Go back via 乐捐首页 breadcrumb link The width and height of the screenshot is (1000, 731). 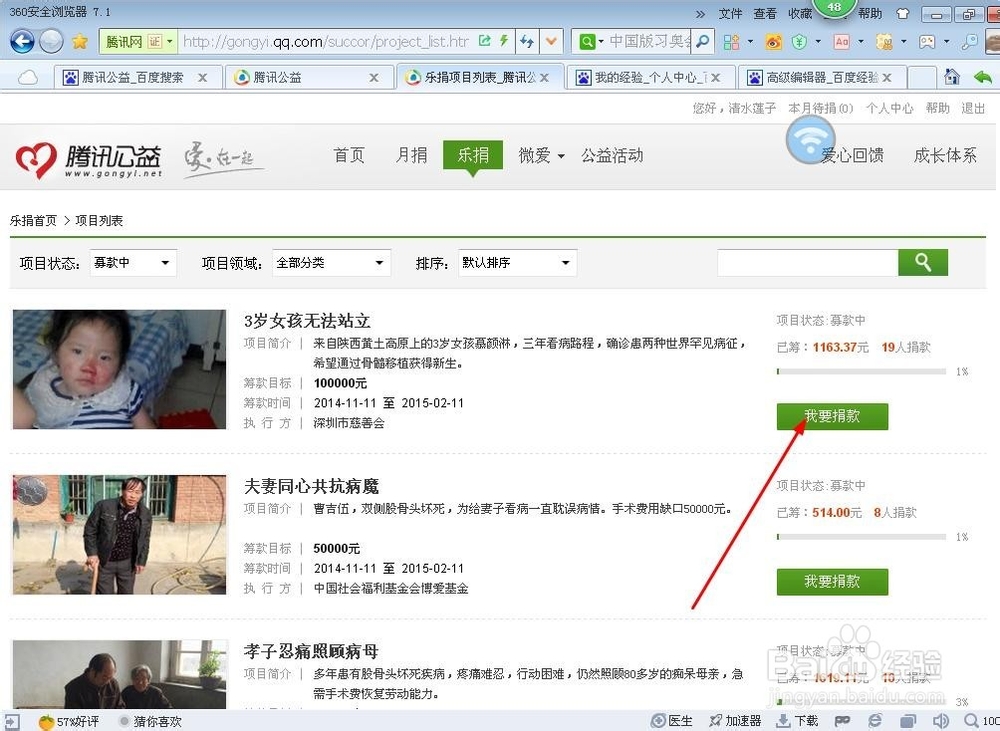34,220
